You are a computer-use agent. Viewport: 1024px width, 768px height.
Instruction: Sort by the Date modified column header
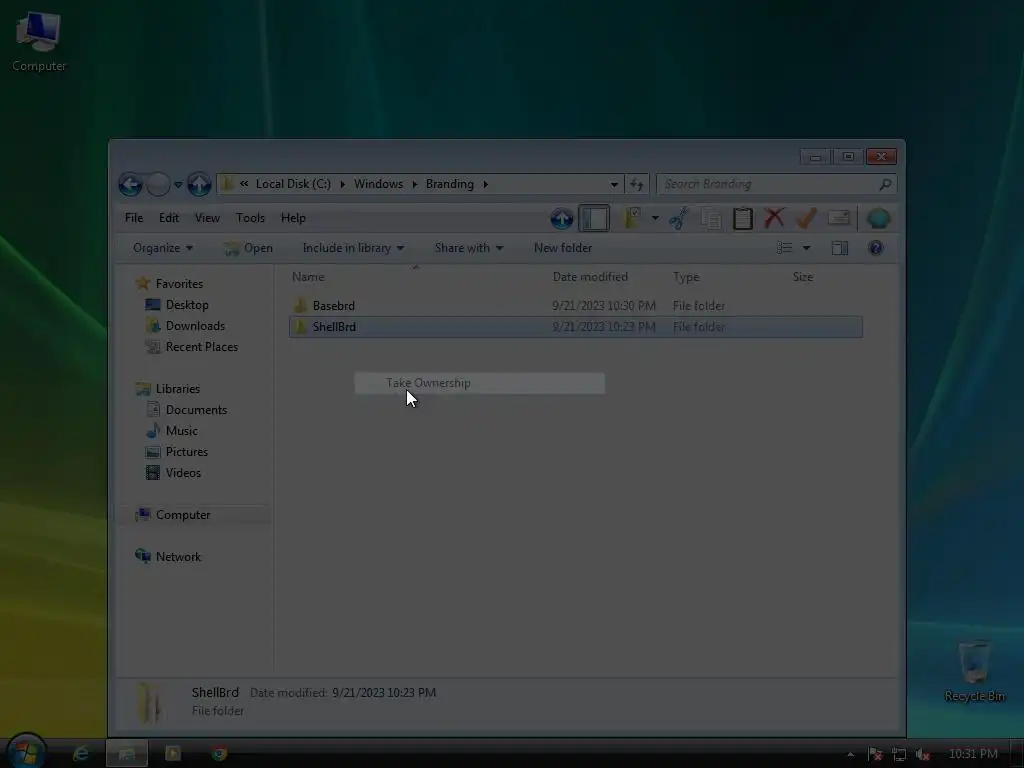(590, 277)
